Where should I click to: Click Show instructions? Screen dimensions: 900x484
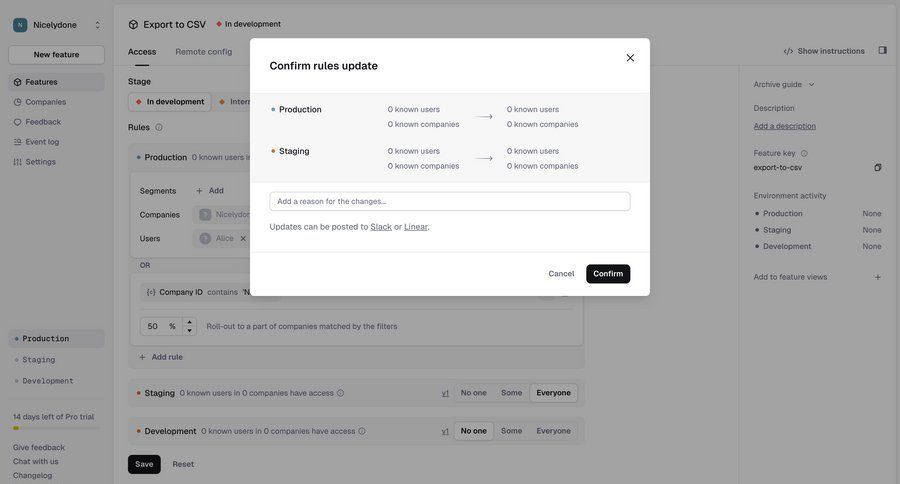[x=824, y=51]
